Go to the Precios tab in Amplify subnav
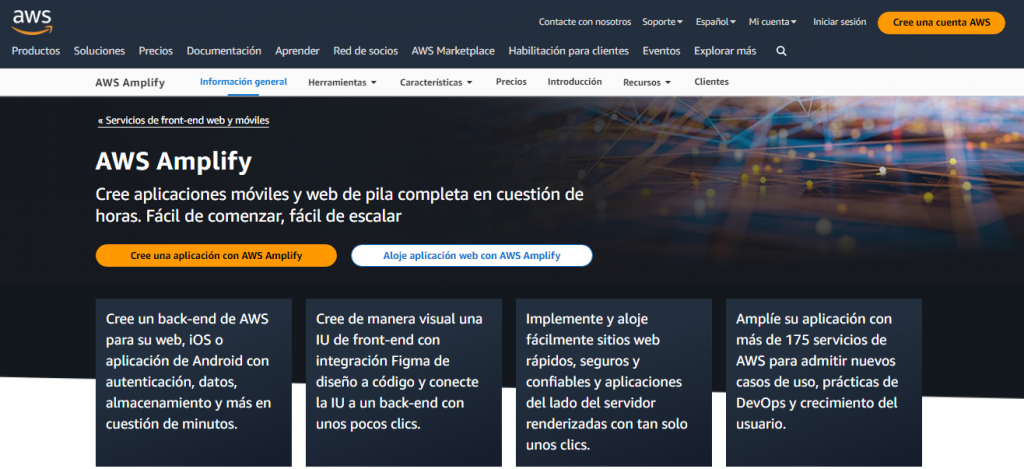The width and height of the screenshot is (1024, 469). click(511, 82)
